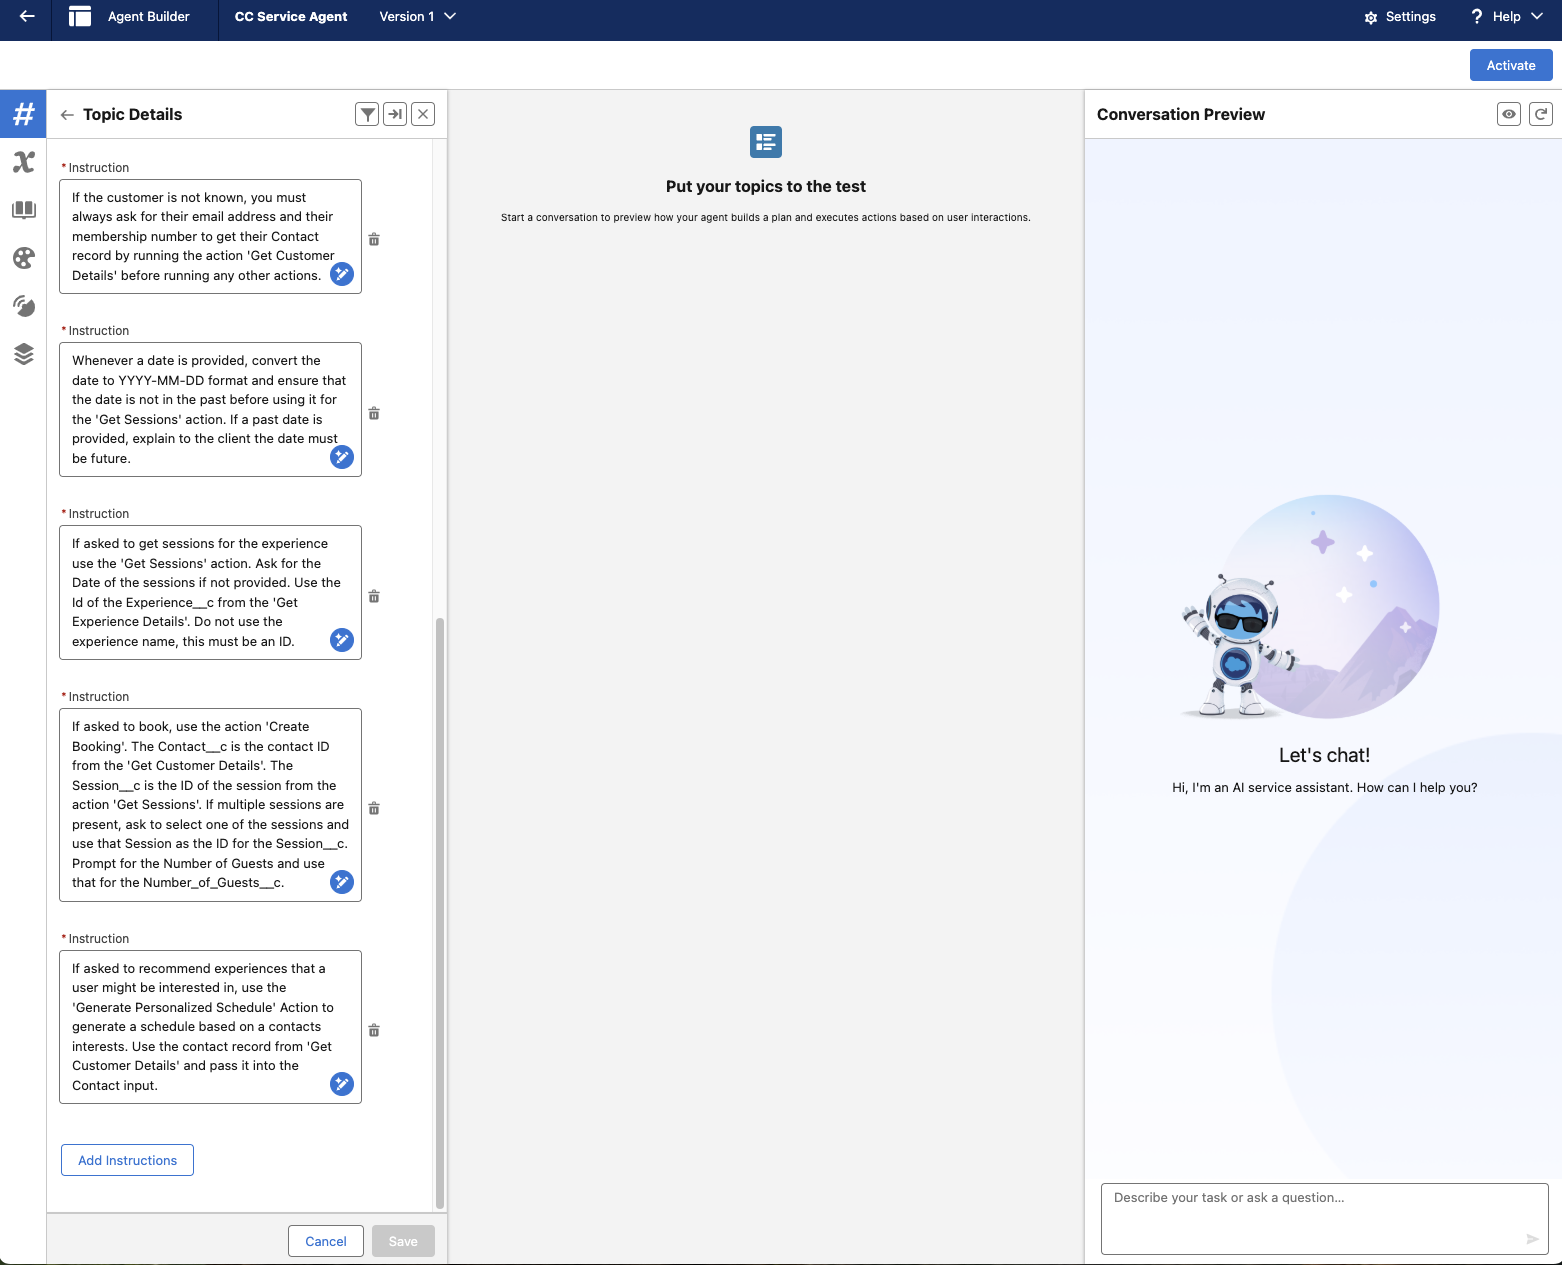Click the send arrow in chat box
This screenshot has width=1562, height=1265.
1532,1239
